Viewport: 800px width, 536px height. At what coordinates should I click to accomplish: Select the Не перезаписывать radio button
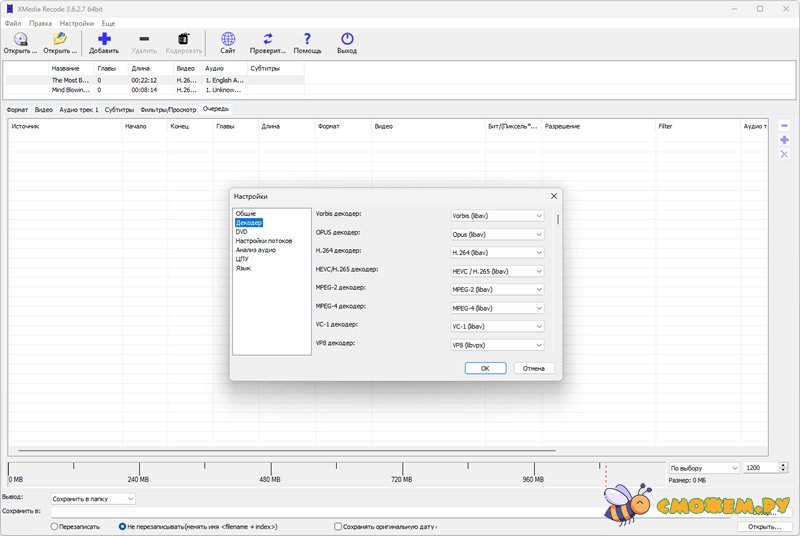(x=123, y=526)
